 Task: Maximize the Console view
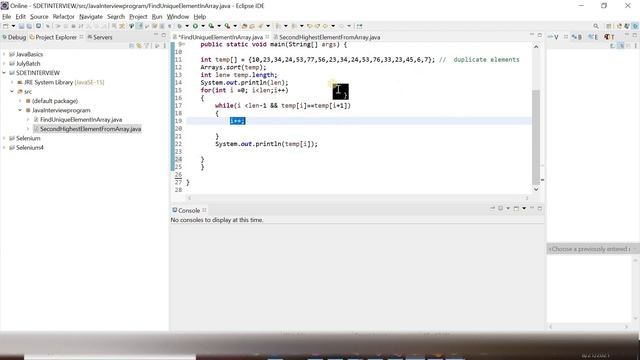[540, 209]
